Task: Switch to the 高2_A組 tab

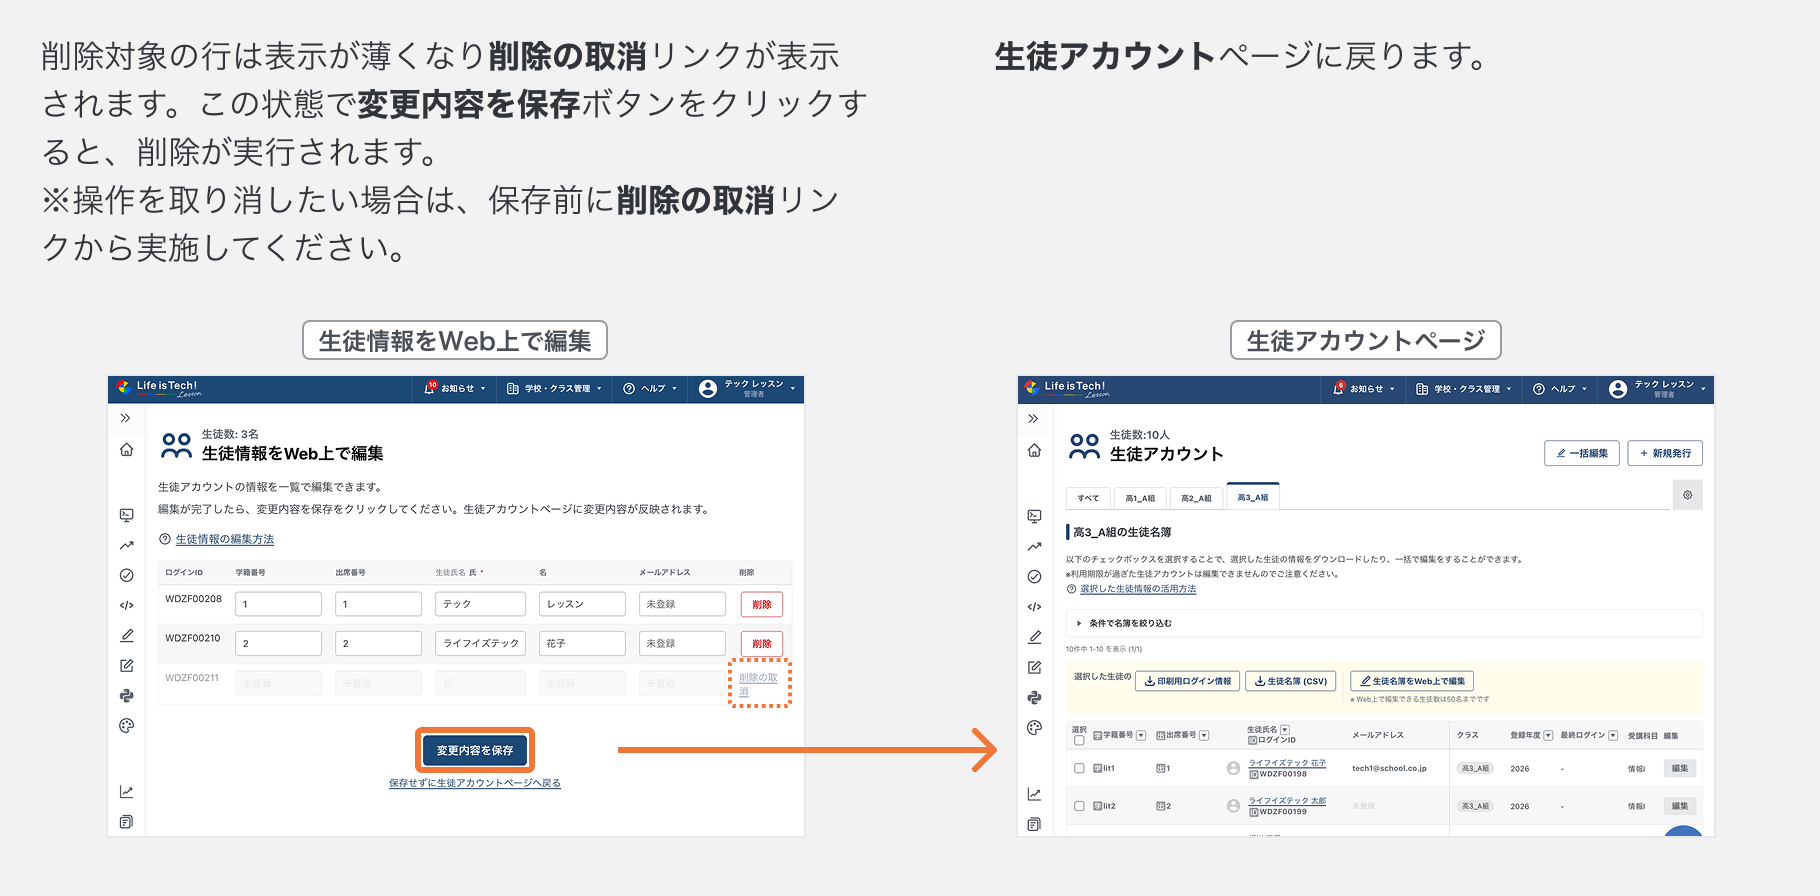Action: [x=1196, y=497]
